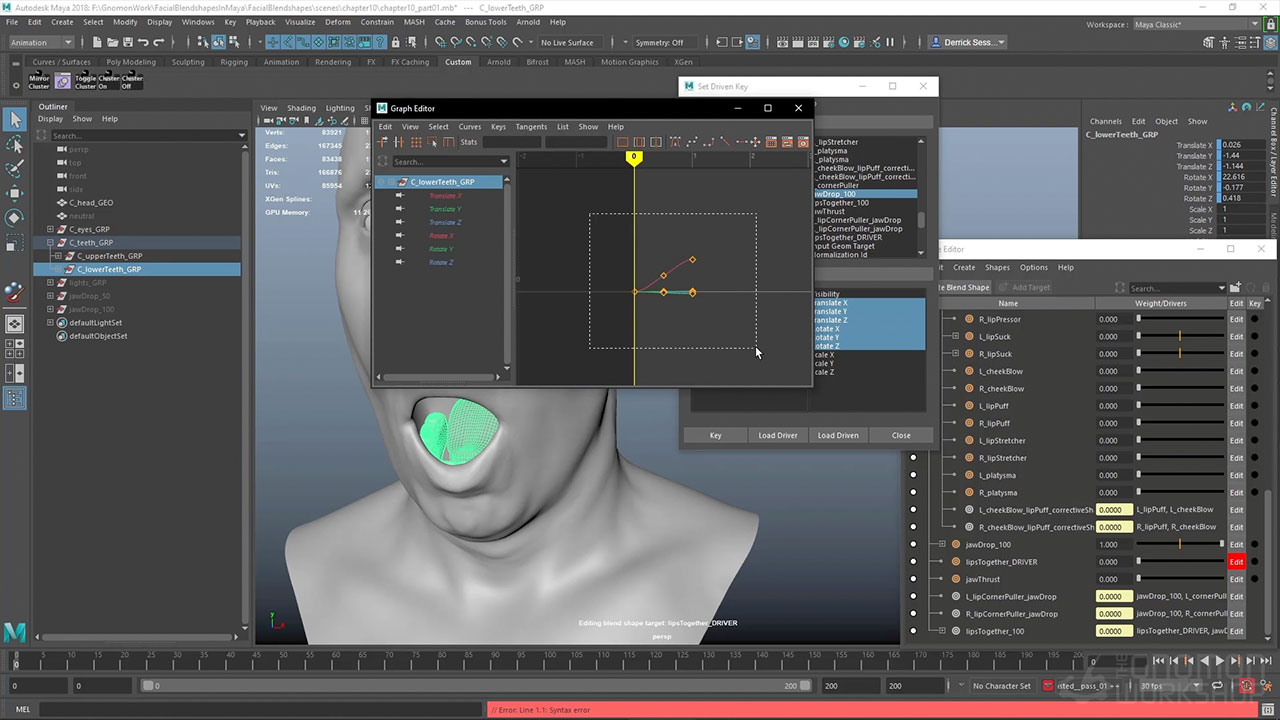
Task: Expand jawDrop_100 in the Shape Editor
Action: [x=942, y=545]
